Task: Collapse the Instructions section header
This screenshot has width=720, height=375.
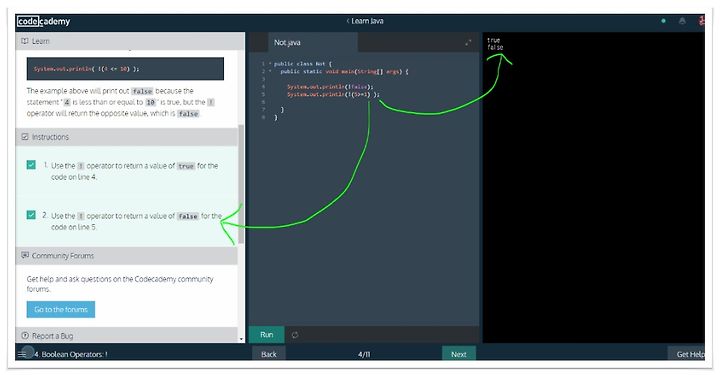Action: [127, 137]
